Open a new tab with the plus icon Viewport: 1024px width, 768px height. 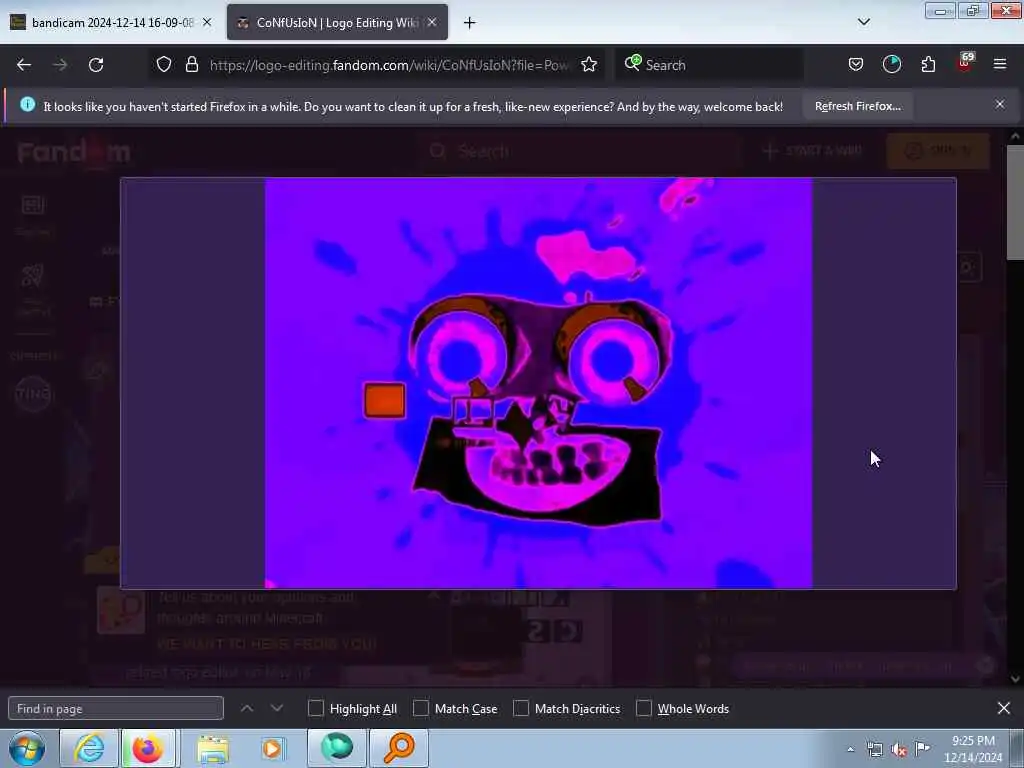coord(470,23)
